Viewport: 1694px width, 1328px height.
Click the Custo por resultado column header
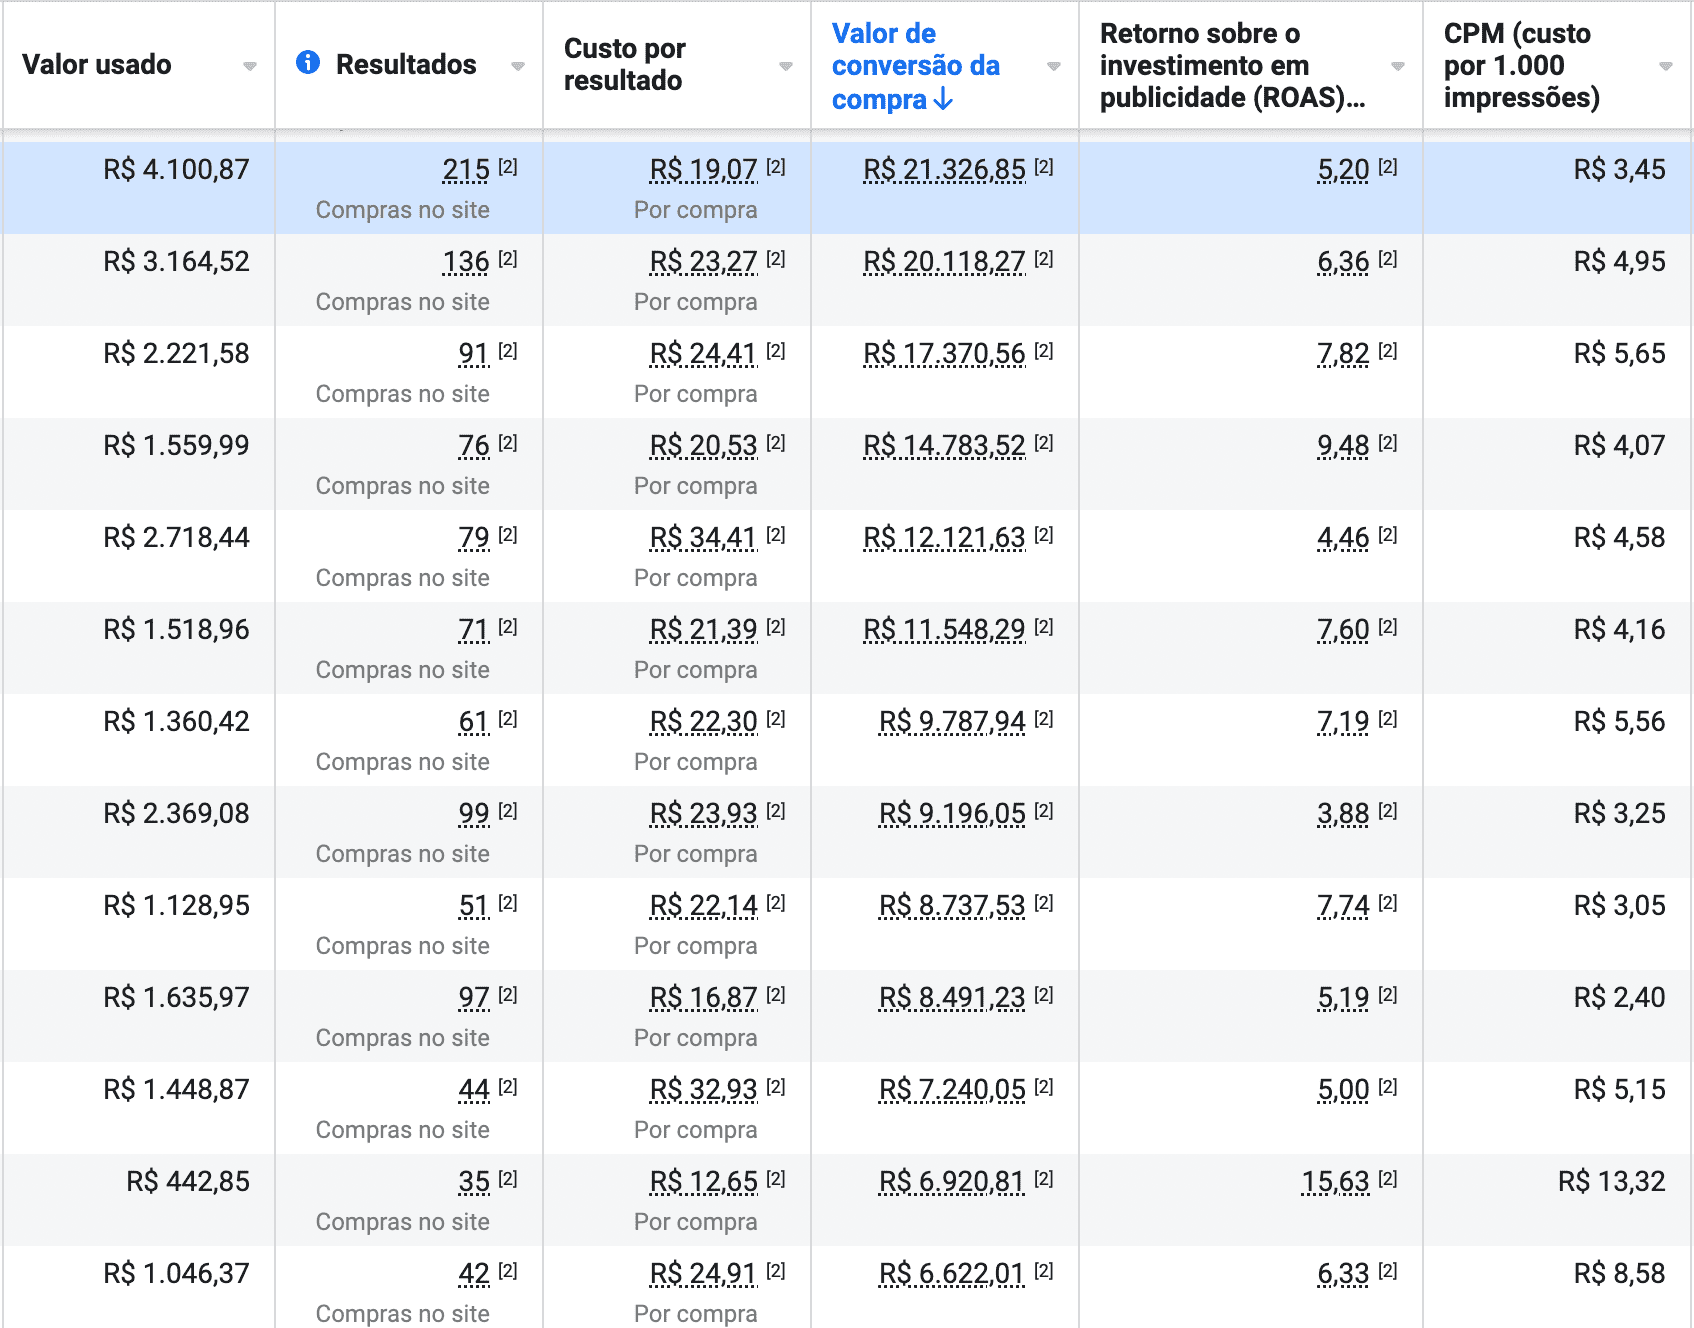coord(625,64)
